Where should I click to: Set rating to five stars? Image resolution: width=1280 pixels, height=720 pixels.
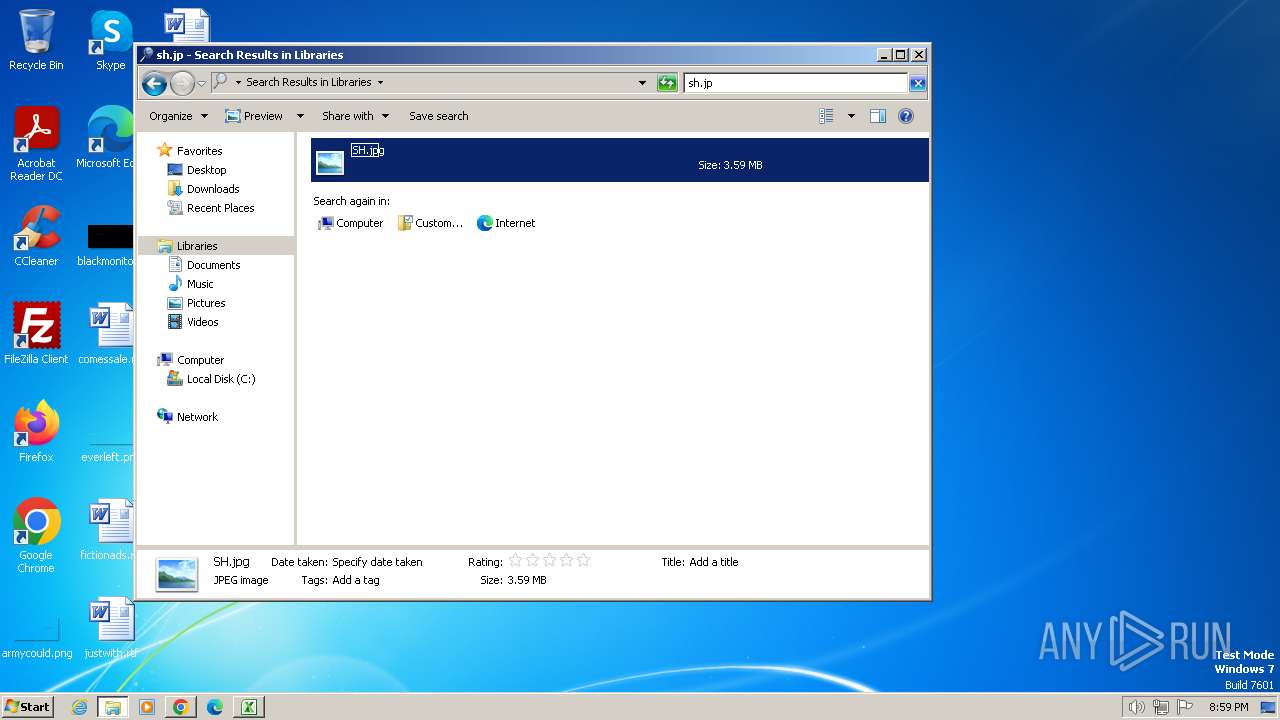tap(583, 561)
